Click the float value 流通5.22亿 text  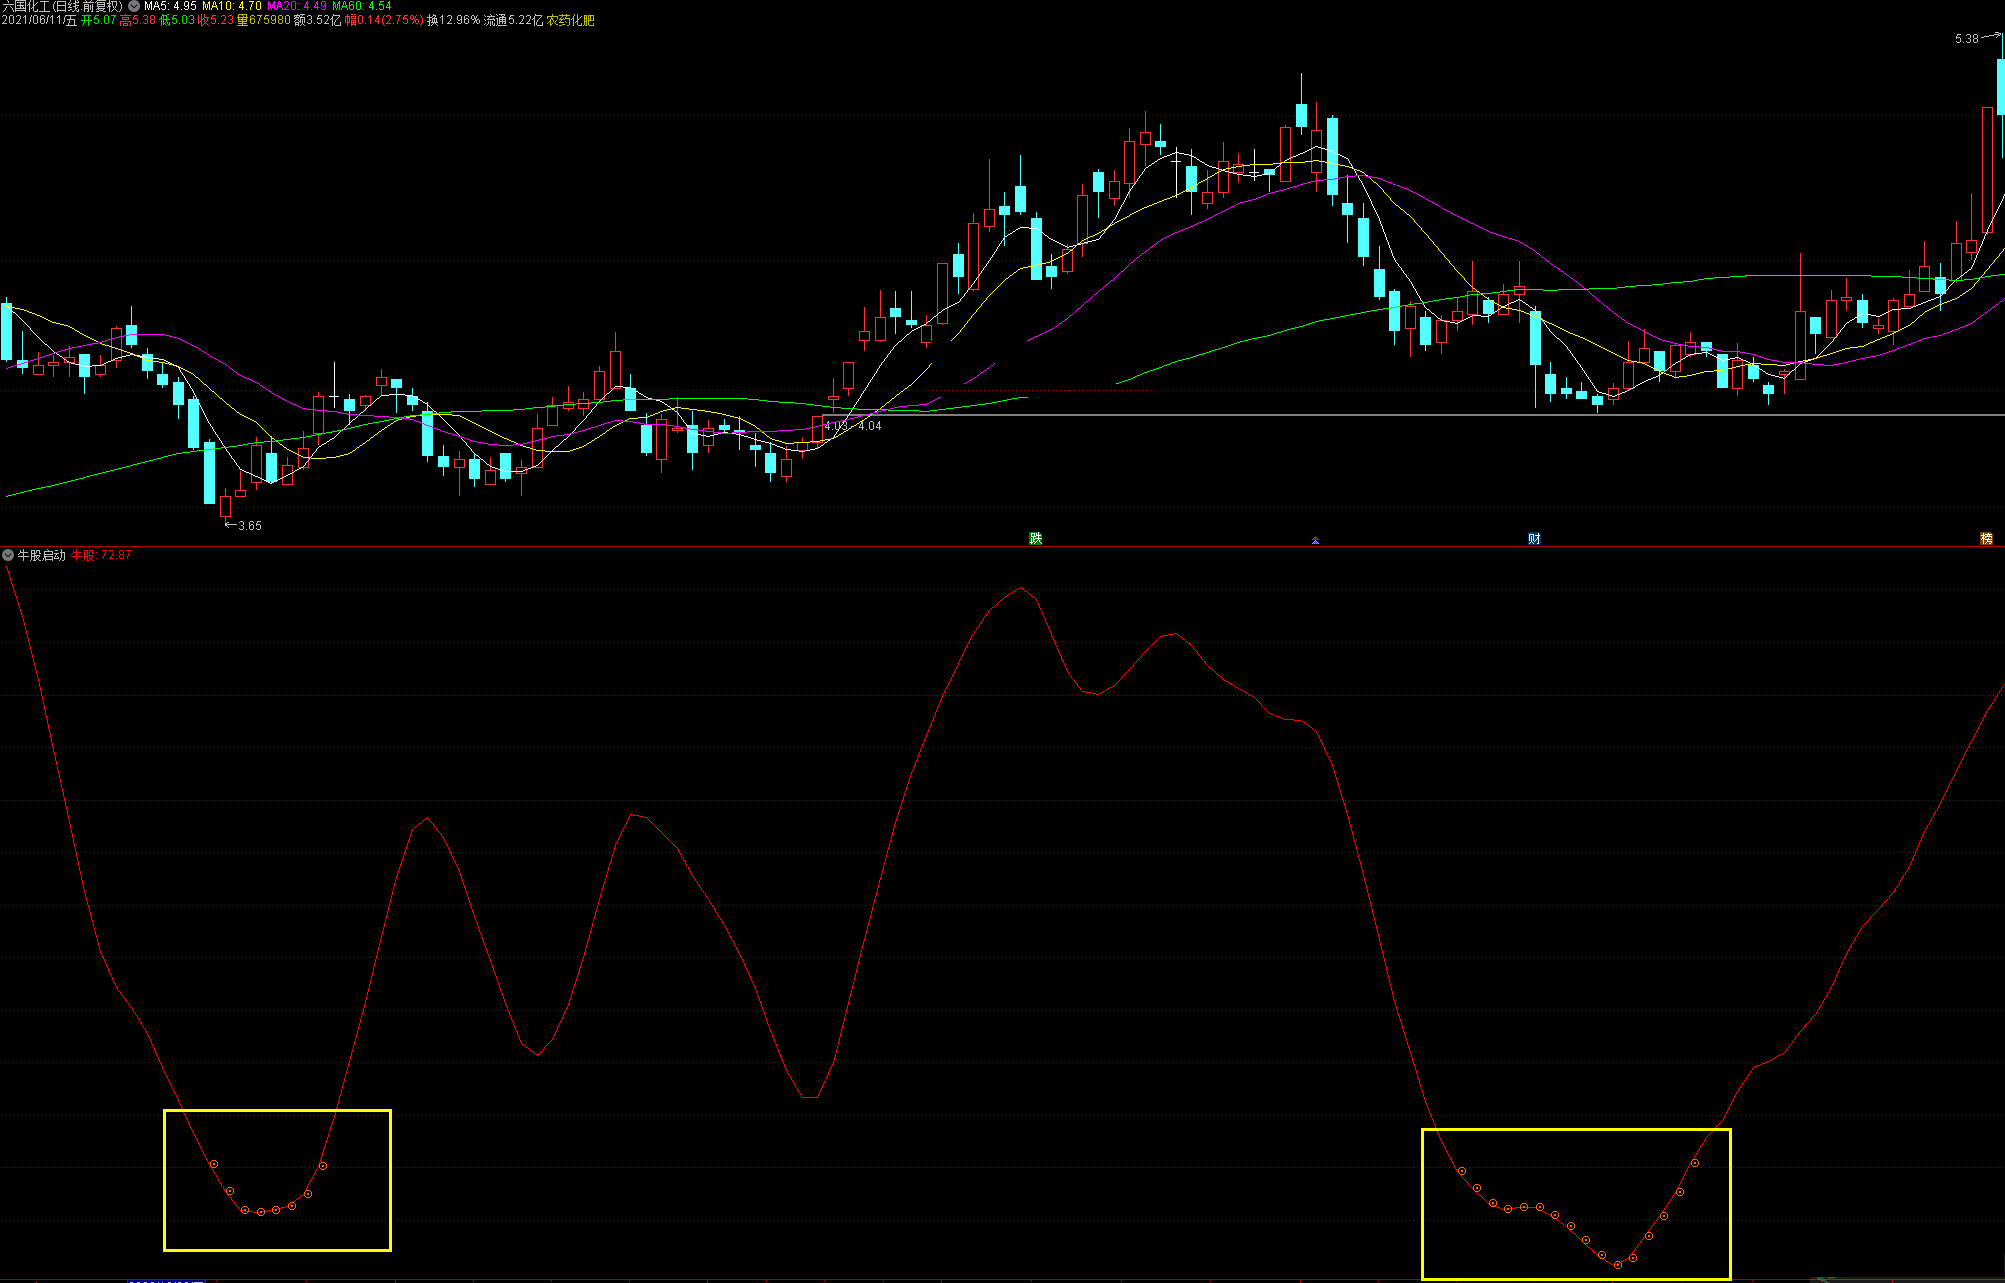click(x=514, y=20)
